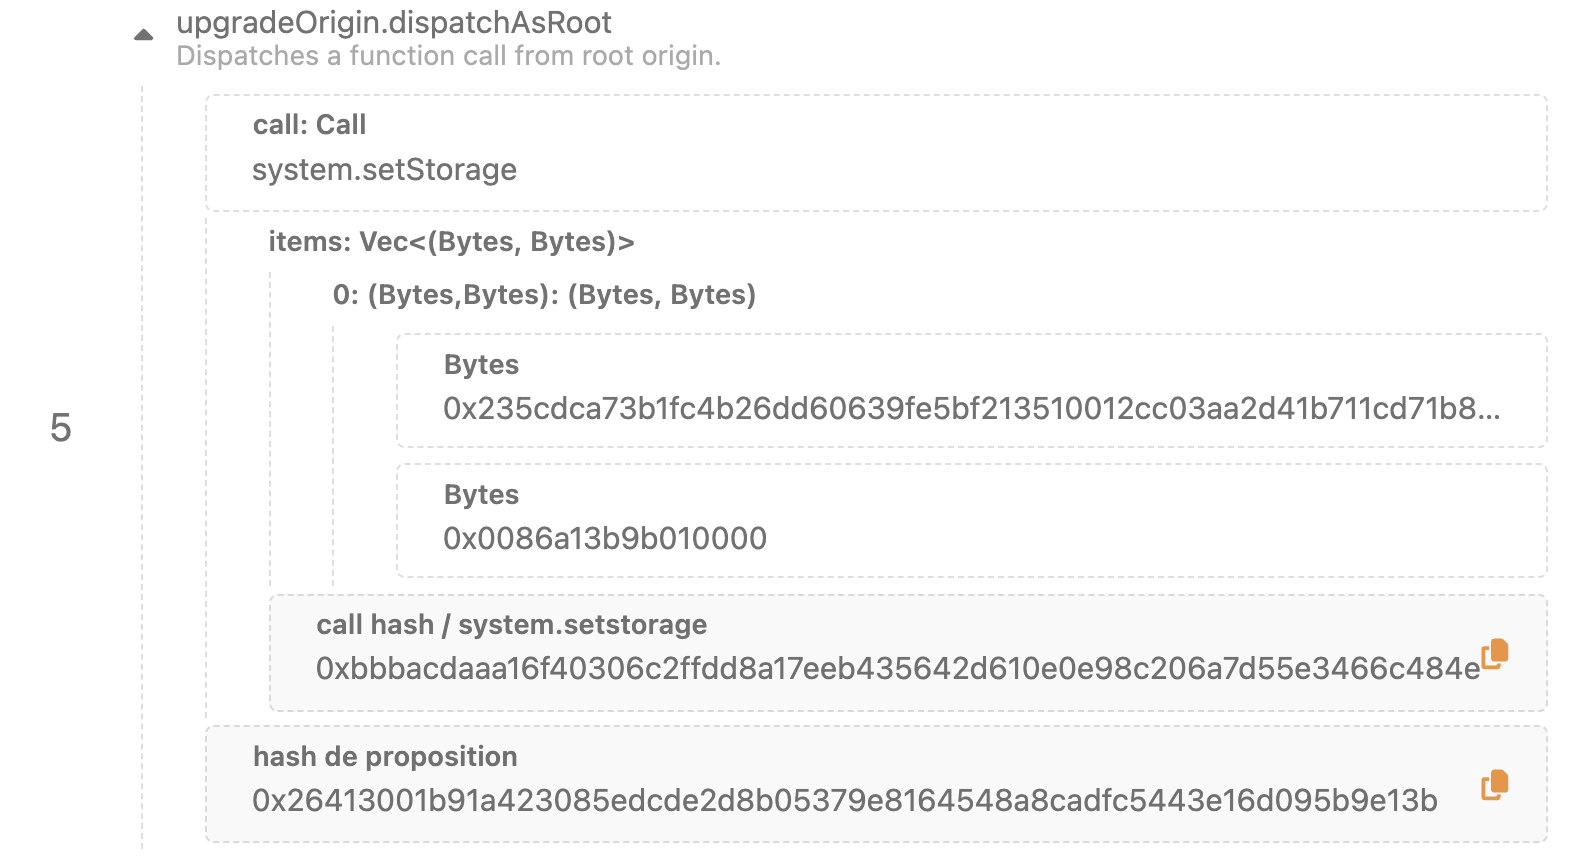Copy the hash de proposition value
This screenshot has width=1574, height=856.
coord(1495,785)
